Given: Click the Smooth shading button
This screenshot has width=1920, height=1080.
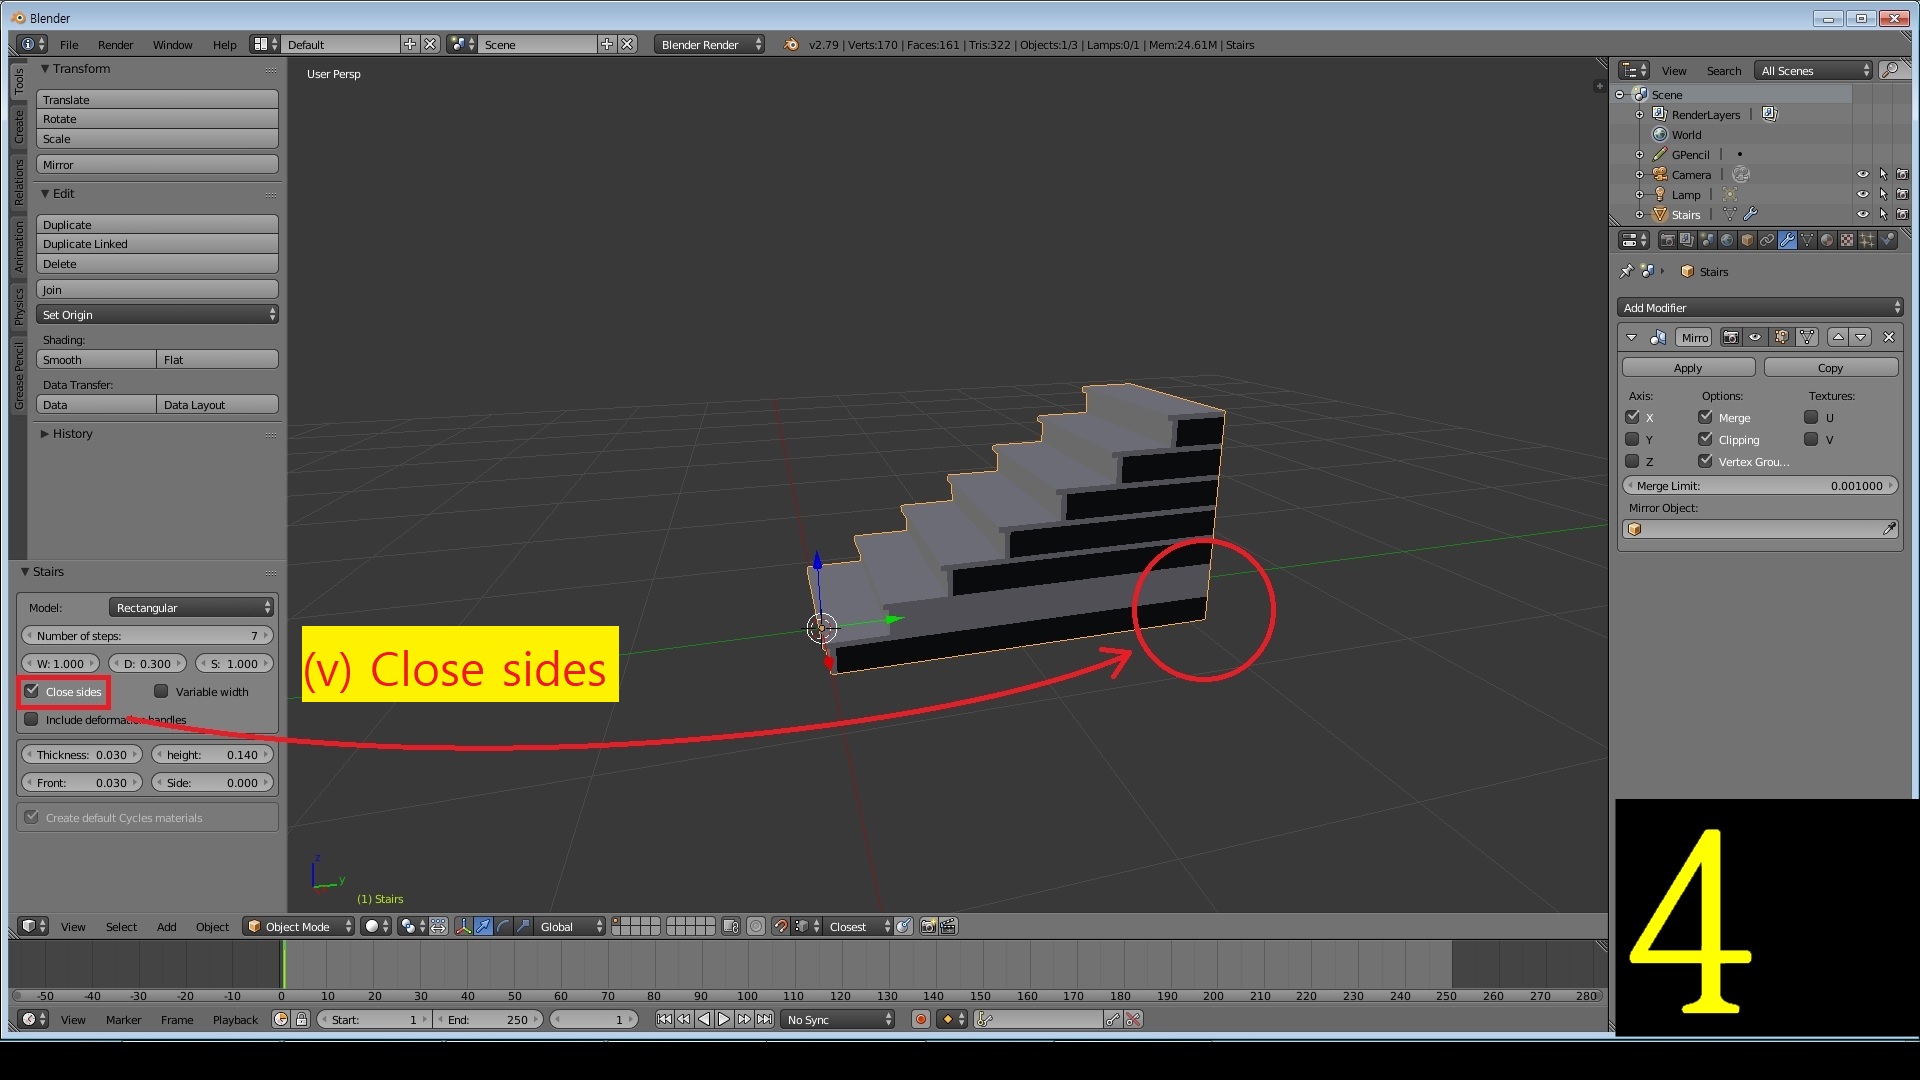Looking at the screenshot, I should pyautogui.click(x=96, y=359).
